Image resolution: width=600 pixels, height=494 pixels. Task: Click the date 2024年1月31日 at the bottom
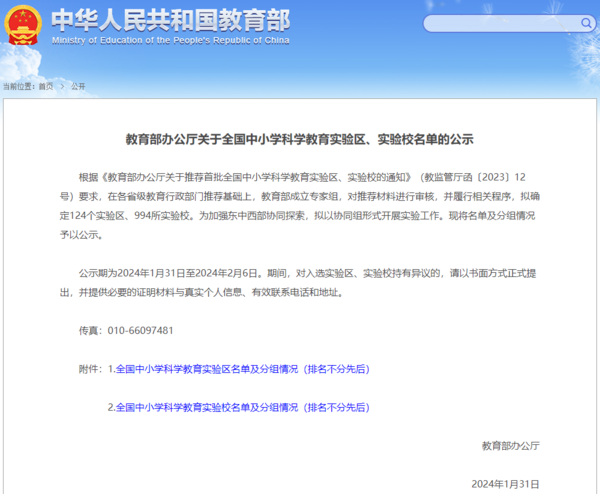click(x=505, y=484)
